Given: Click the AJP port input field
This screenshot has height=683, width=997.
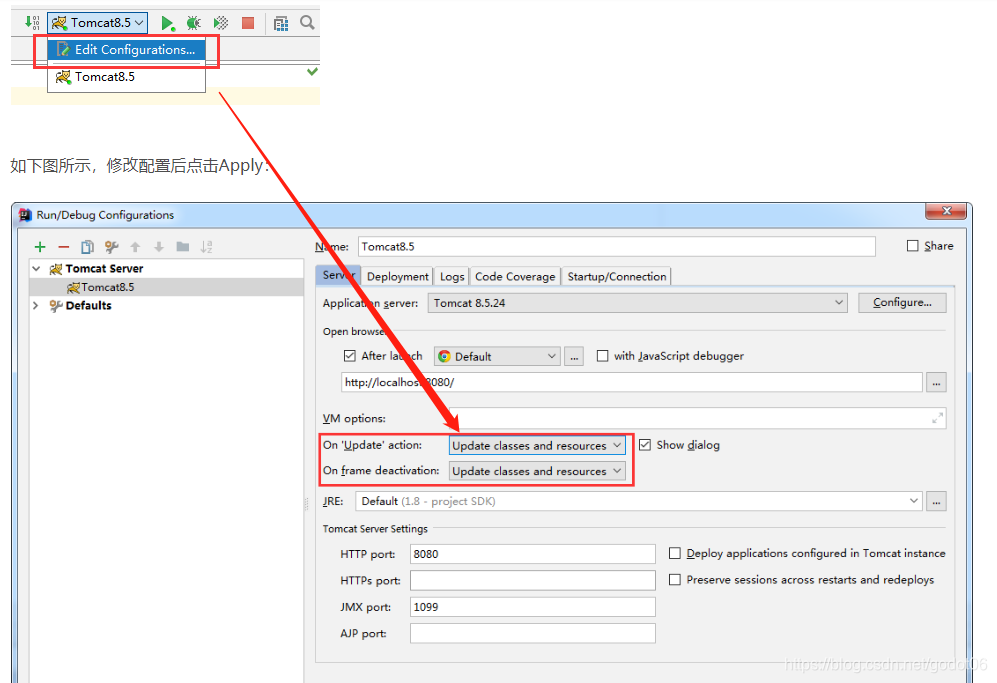Looking at the screenshot, I should click(532, 633).
